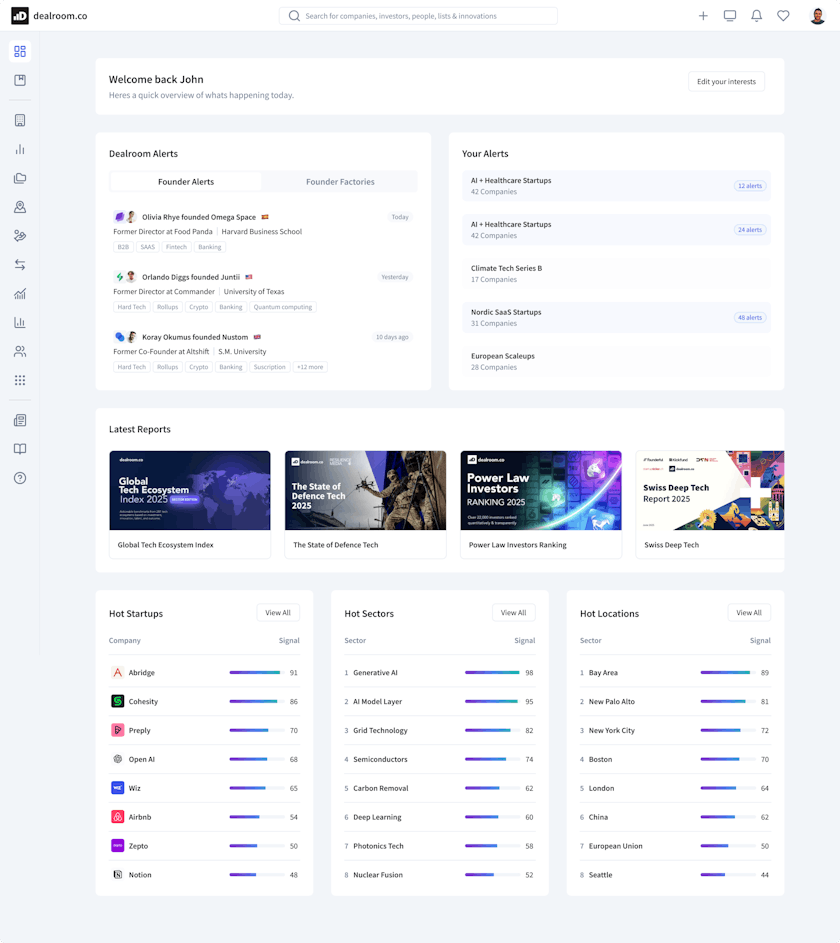Open the dashboard grid icon in sidebar
840x943 pixels.
pos(20,51)
